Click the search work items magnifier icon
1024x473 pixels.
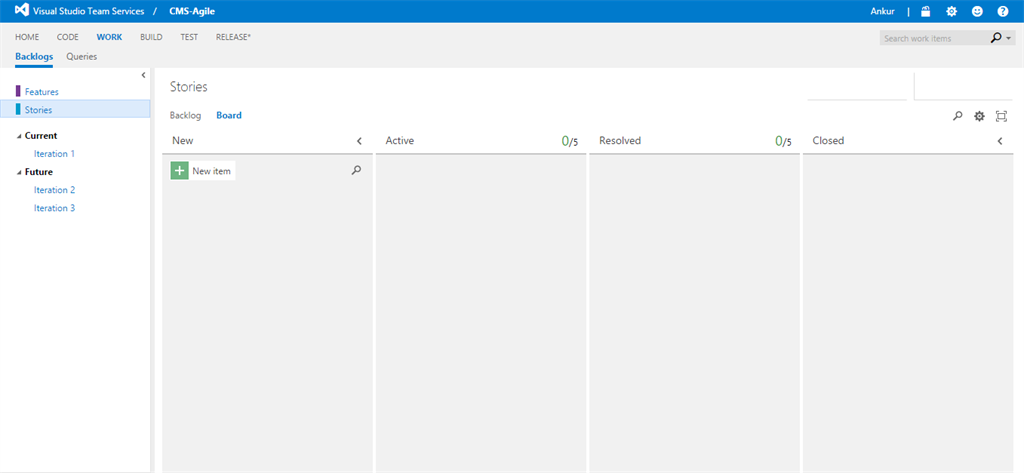pos(996,38)
